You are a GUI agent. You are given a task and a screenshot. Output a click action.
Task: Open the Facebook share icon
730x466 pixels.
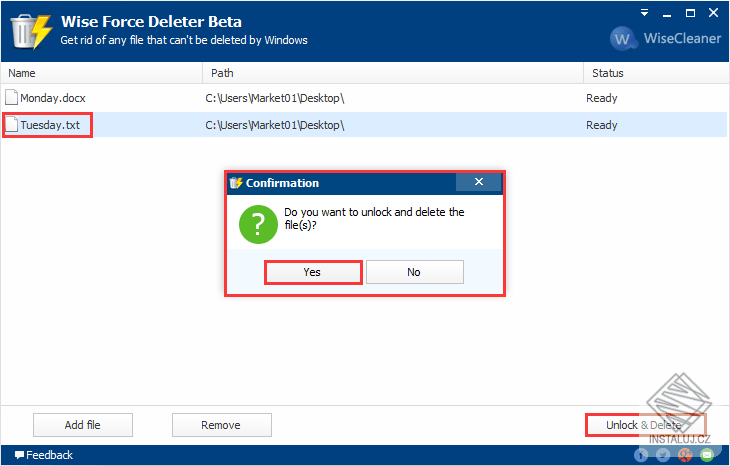[x=641, y=455]
